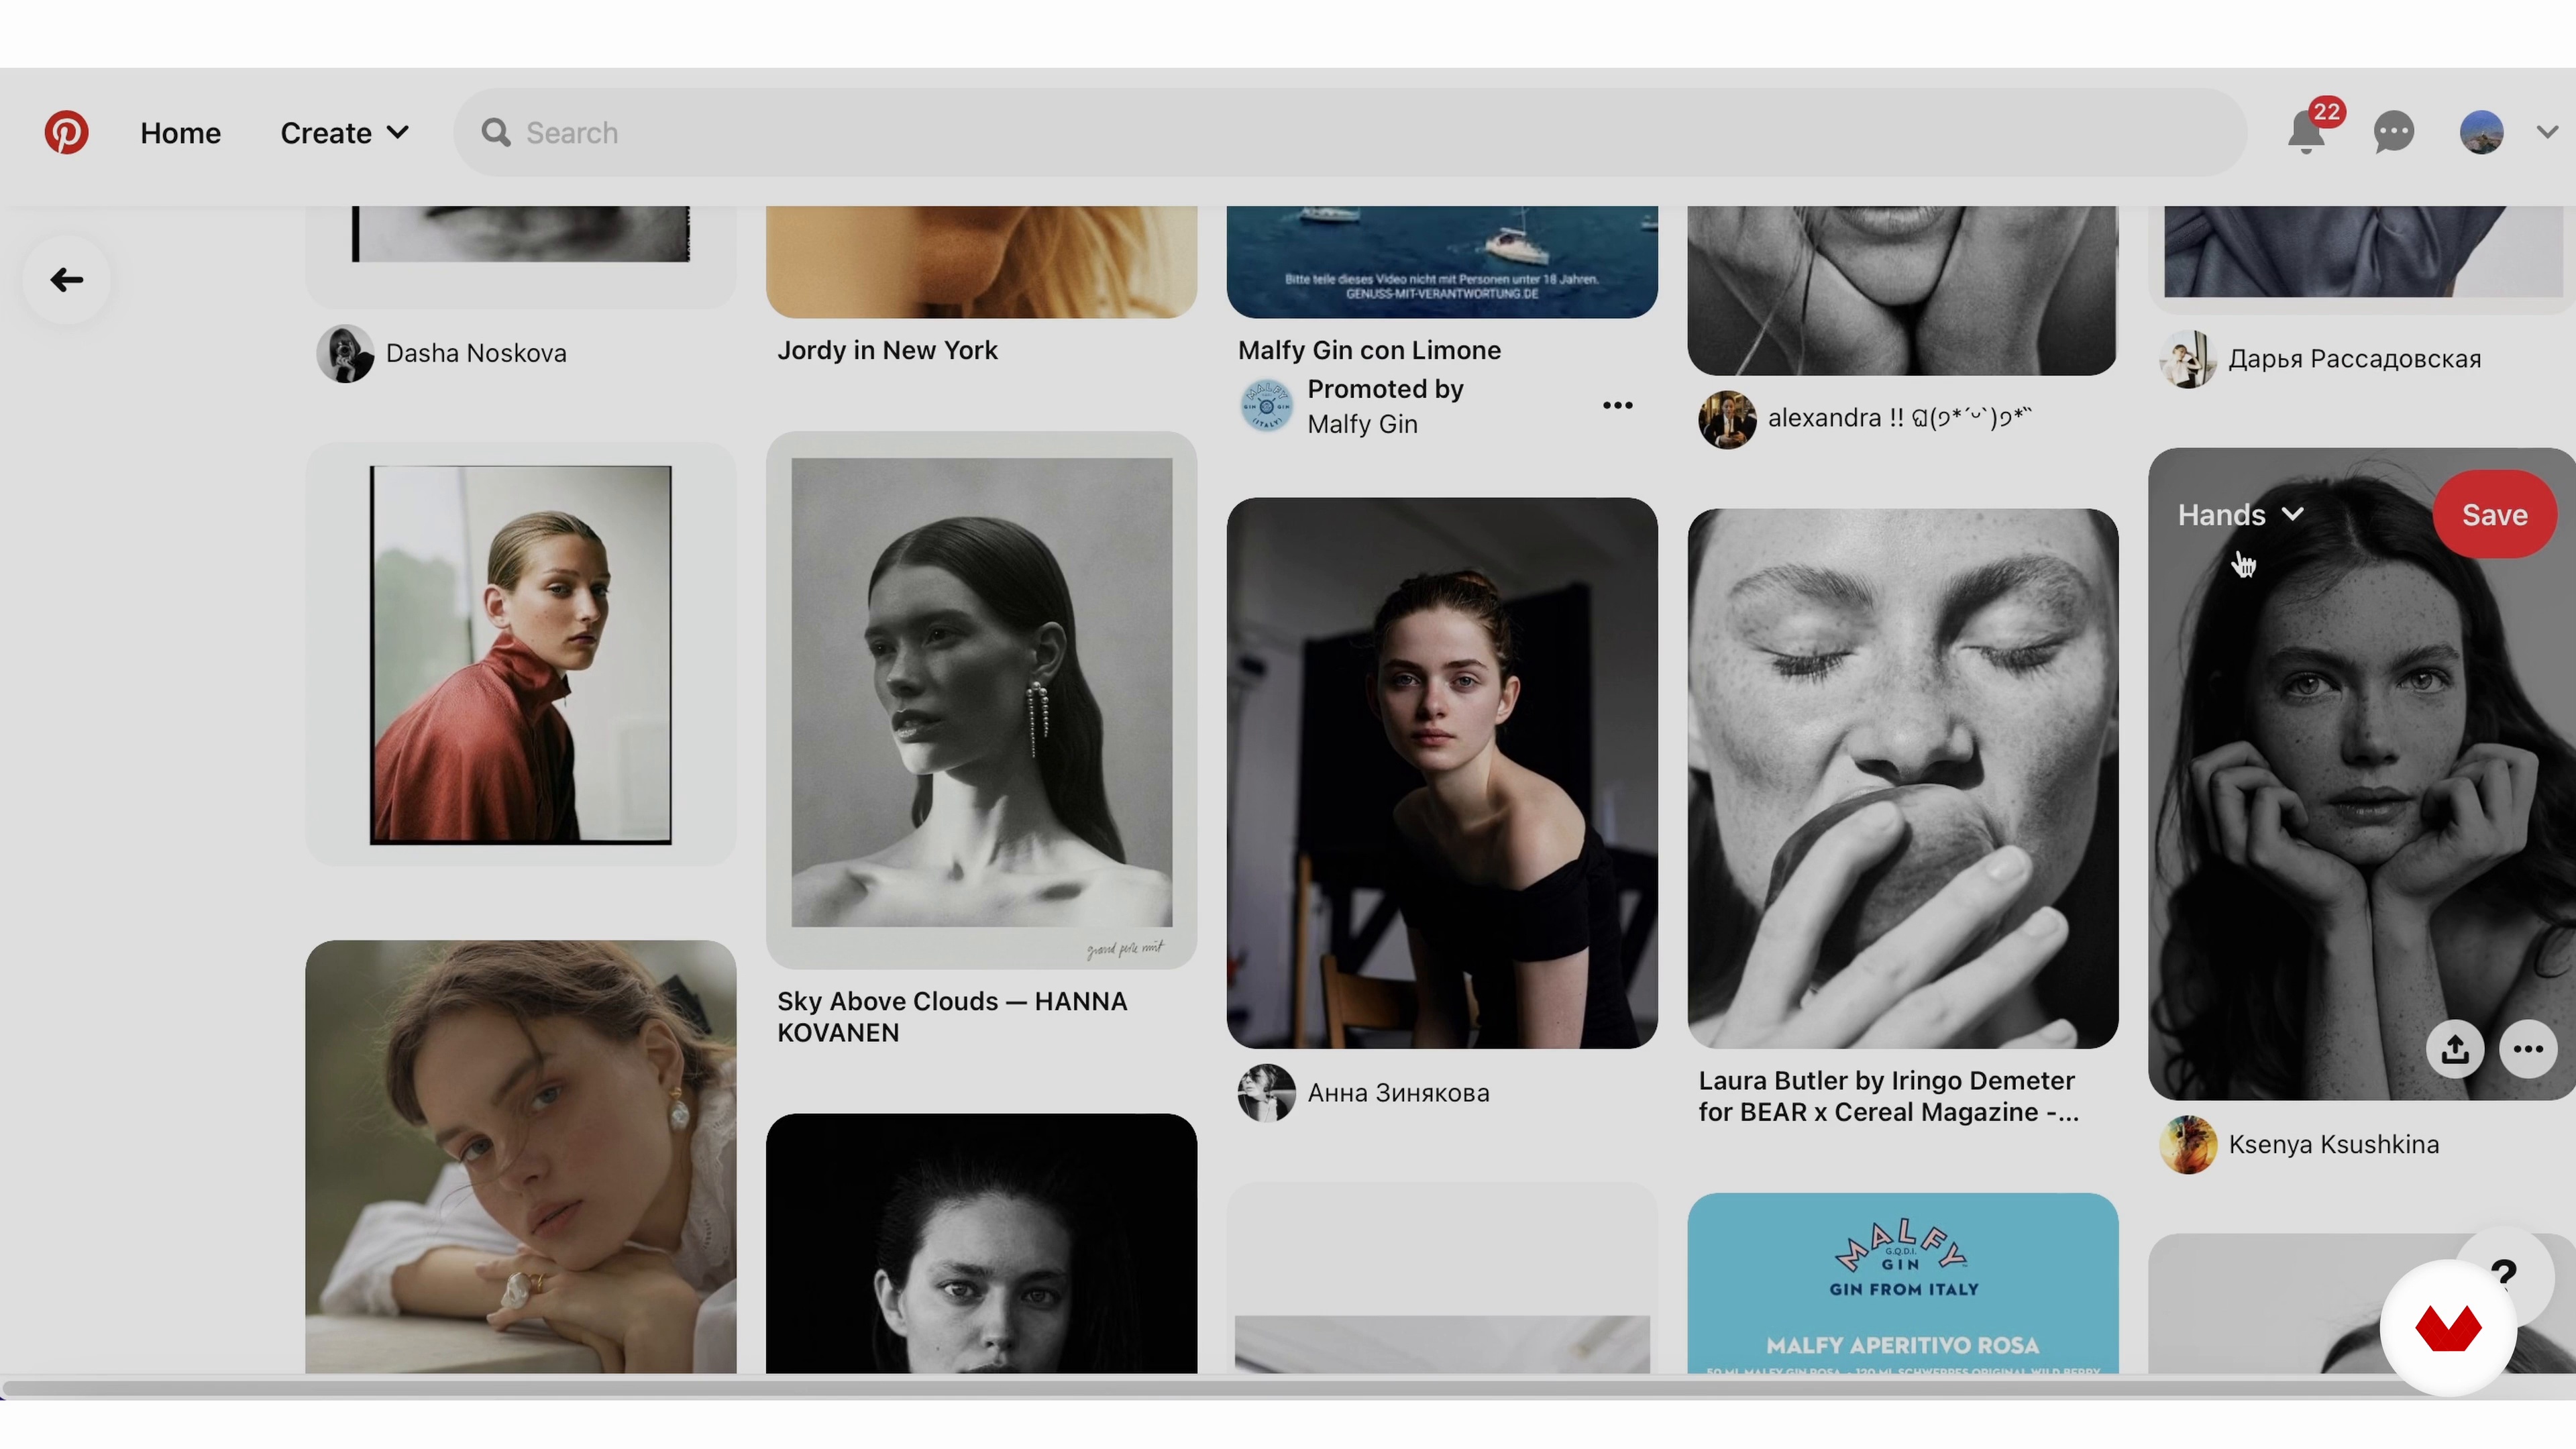The image size is (2576, 1449).
Task: Click Ksenya Ksushkina avatar
Action: pyautogui.click(x=2188, y=1144)
